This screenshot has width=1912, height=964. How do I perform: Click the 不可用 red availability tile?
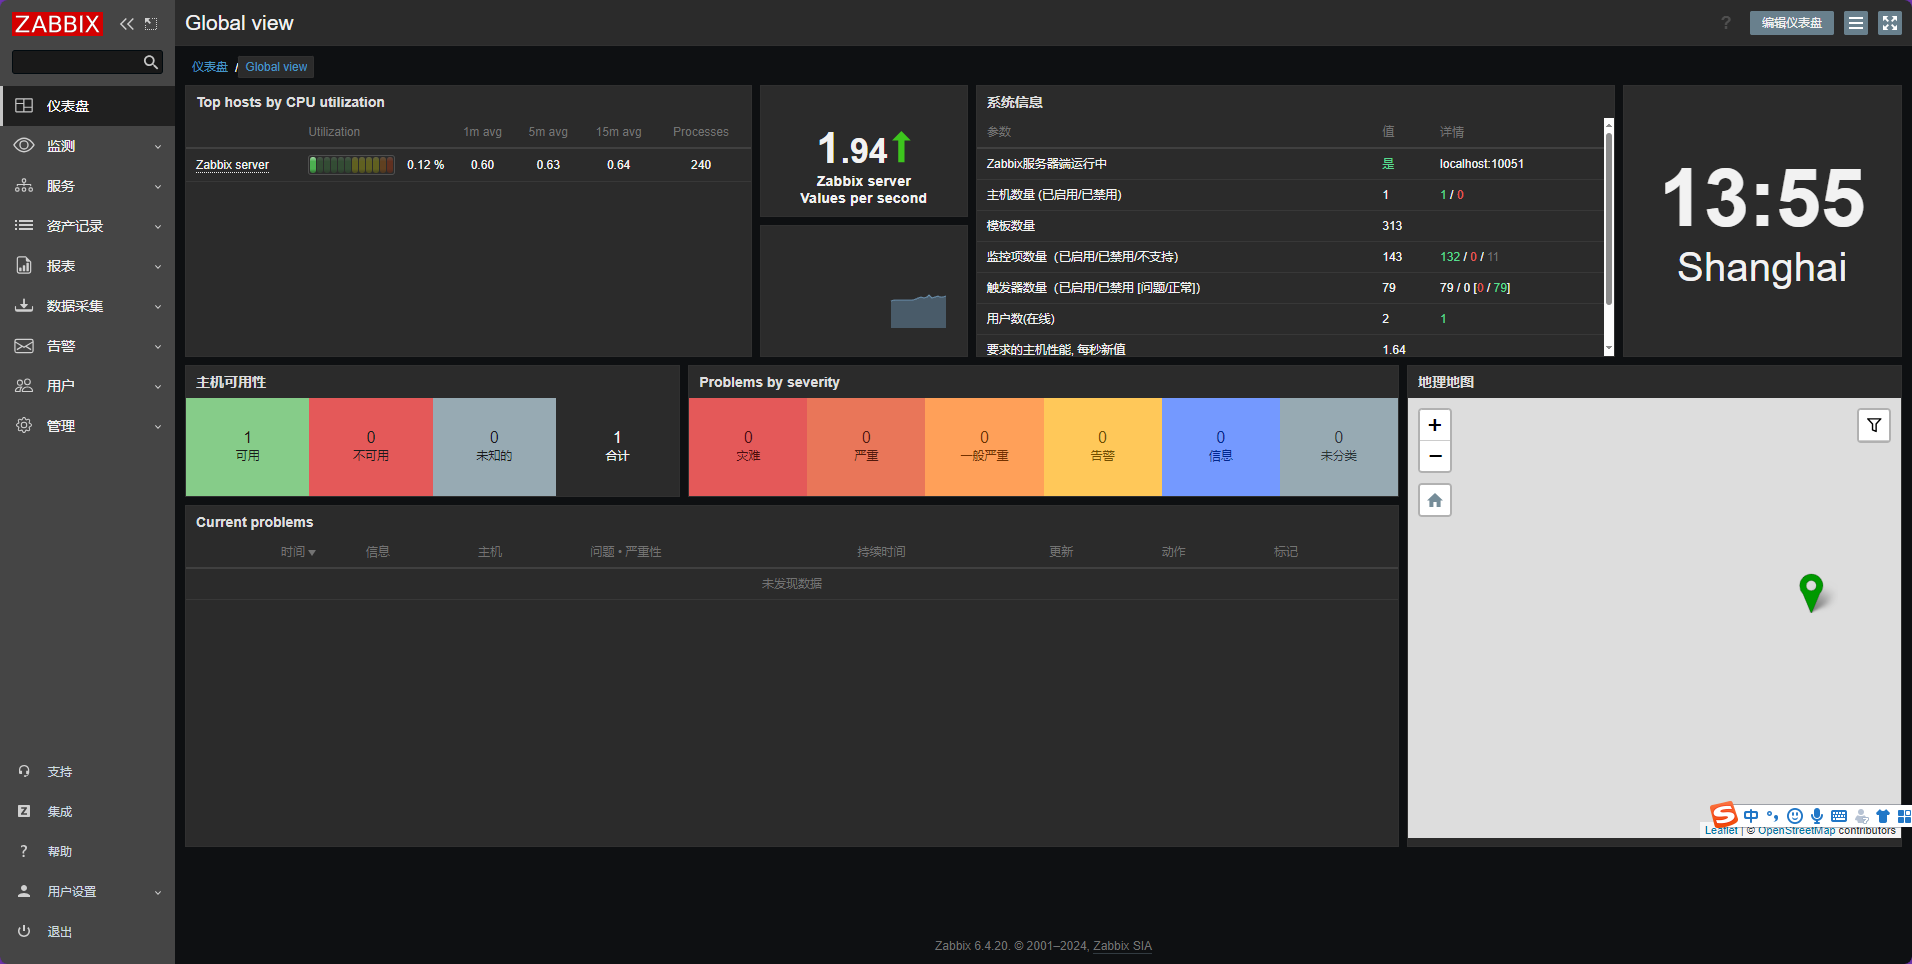(371, 447)
